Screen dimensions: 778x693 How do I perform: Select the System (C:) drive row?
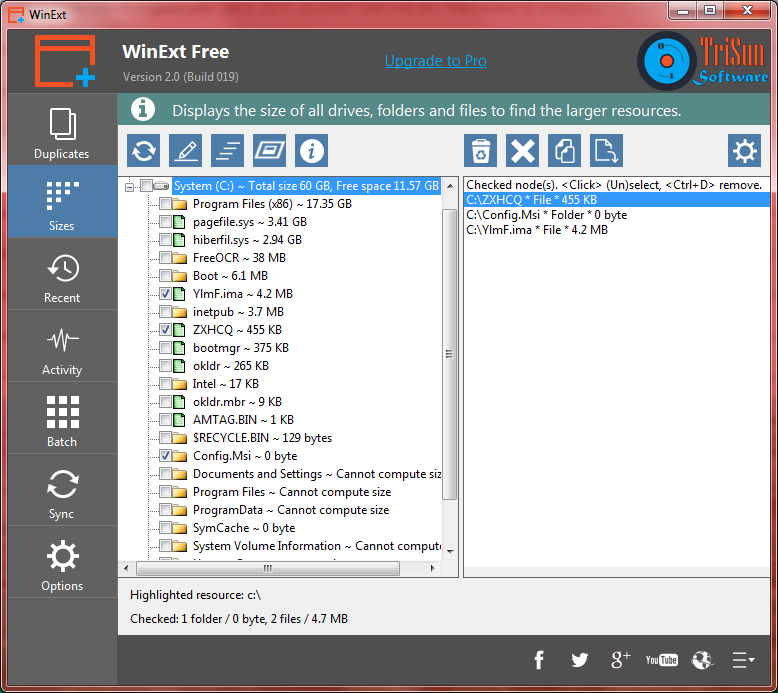click(x=306, y=186)
